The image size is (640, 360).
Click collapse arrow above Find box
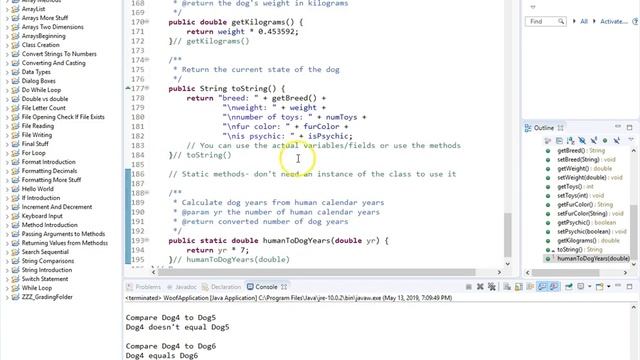click(x=533, y=7)
